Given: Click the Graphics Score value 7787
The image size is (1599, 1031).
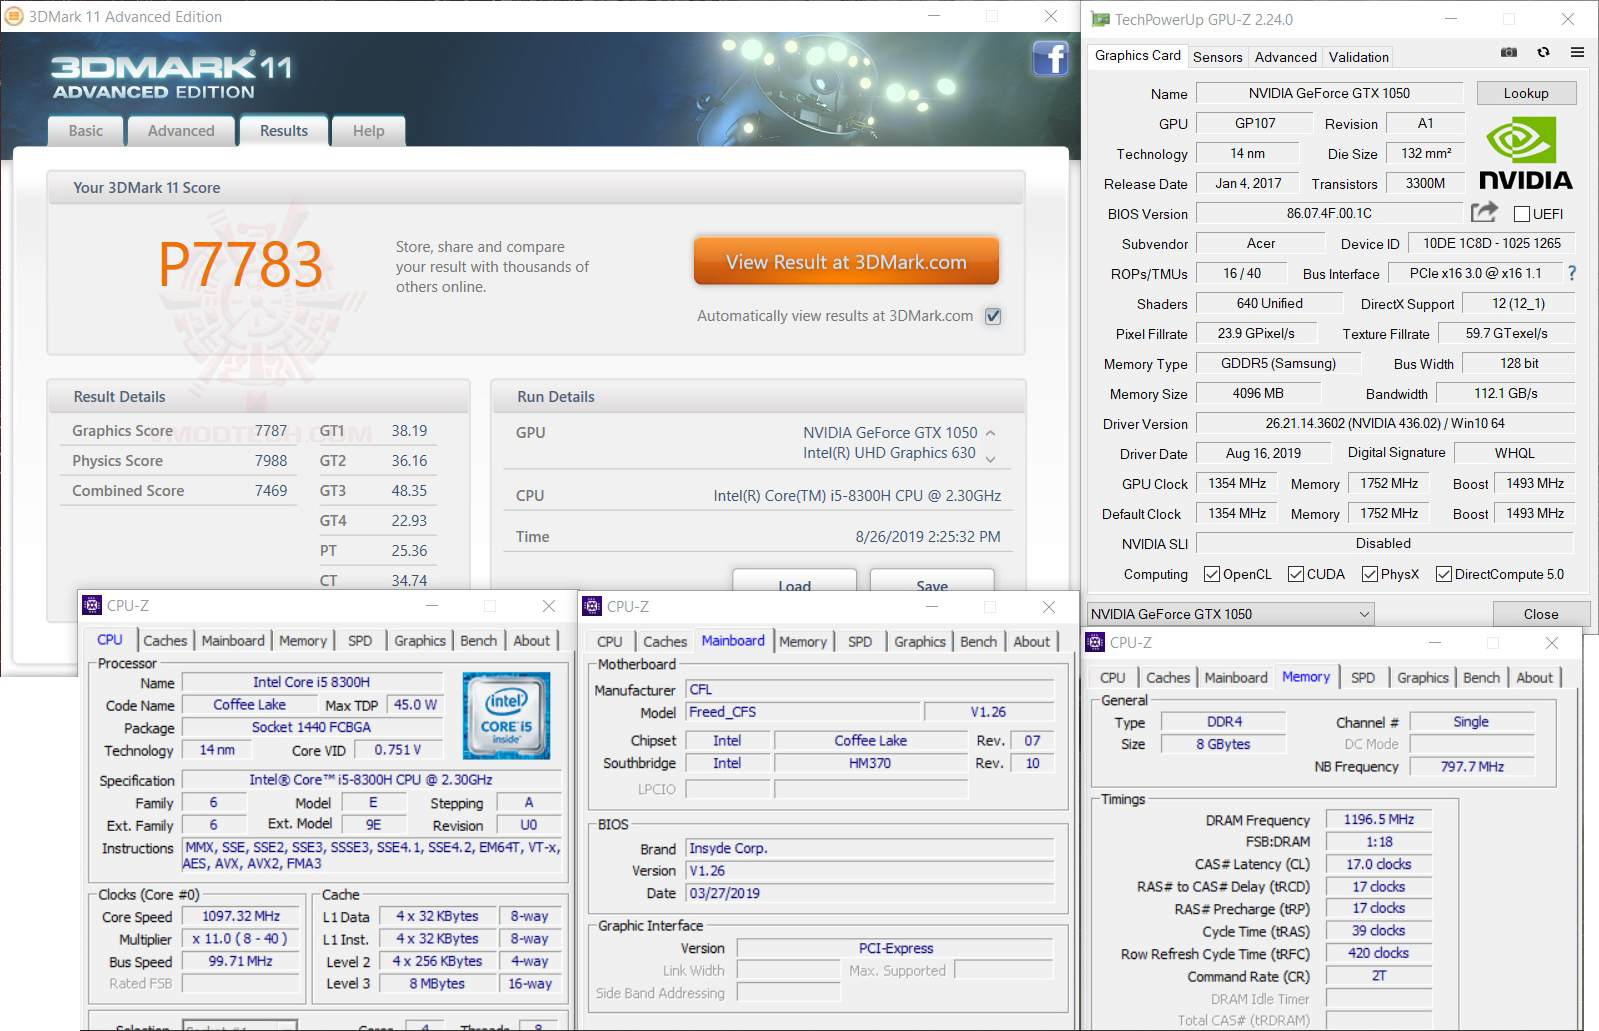Looking at the screenshot, I should (x=270, y=431).
